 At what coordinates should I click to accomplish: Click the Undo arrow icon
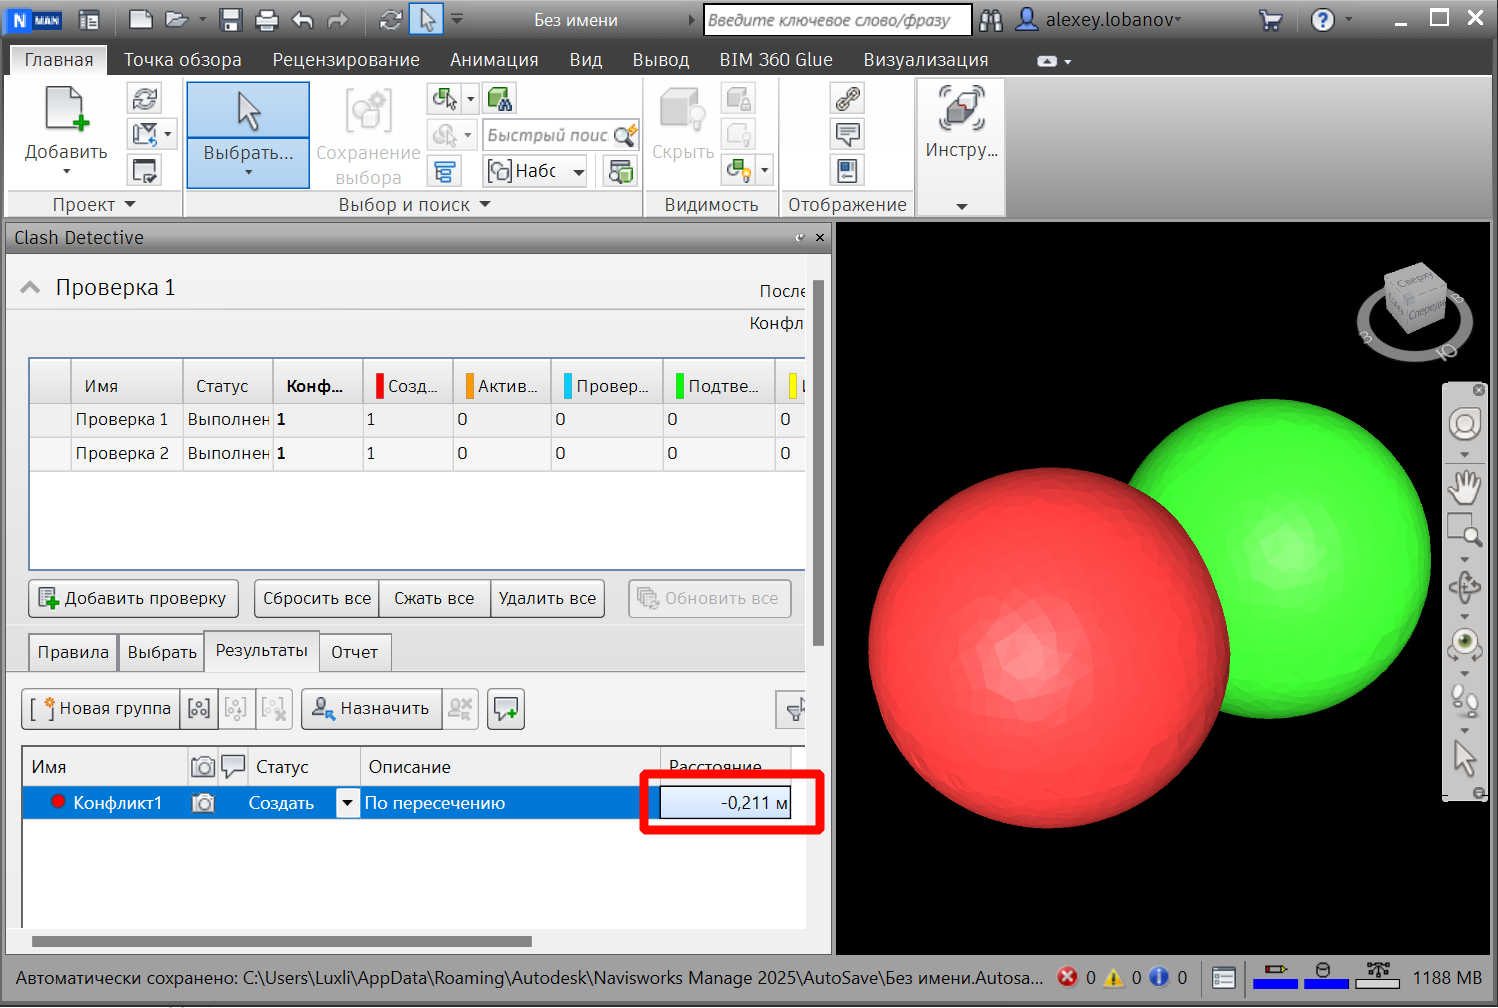[x=302, y=19]
